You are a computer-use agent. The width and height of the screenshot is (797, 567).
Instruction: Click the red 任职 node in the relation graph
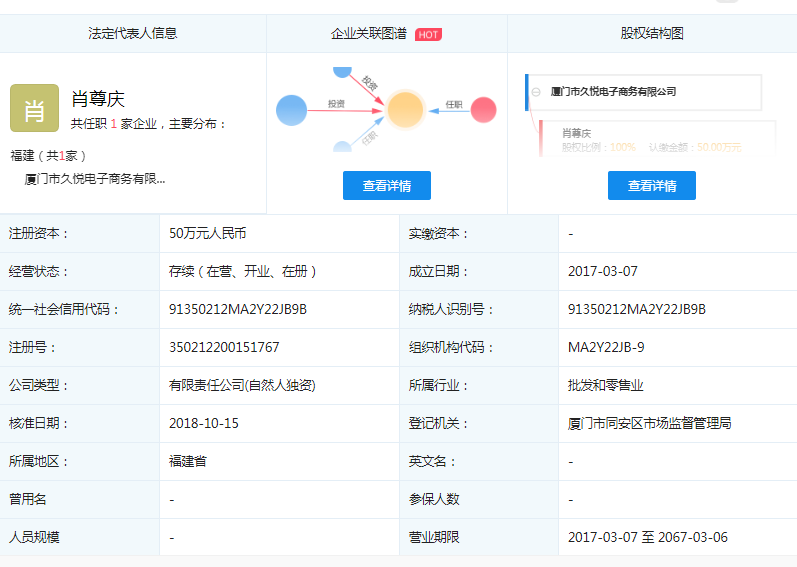point(483,110)
